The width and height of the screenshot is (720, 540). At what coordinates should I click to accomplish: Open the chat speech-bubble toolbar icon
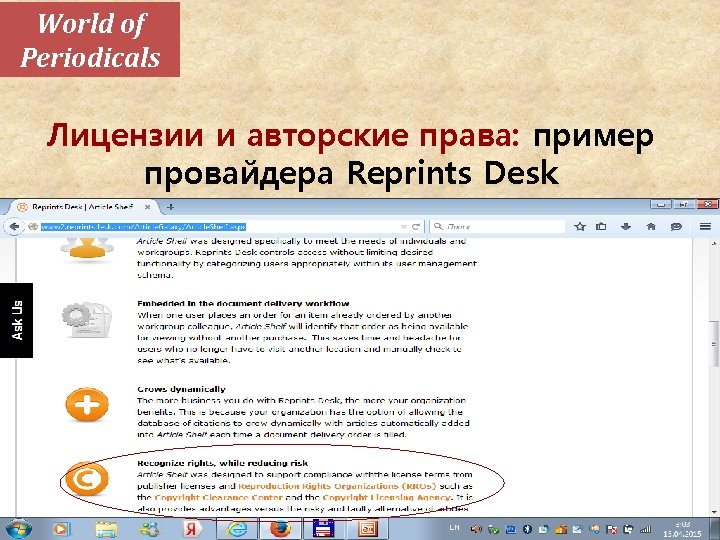[676, 226]
